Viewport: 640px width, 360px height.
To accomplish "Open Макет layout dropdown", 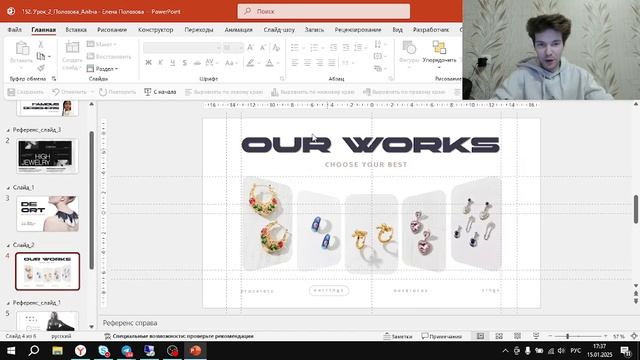I will pyautogui.click(x=102, y=44).
